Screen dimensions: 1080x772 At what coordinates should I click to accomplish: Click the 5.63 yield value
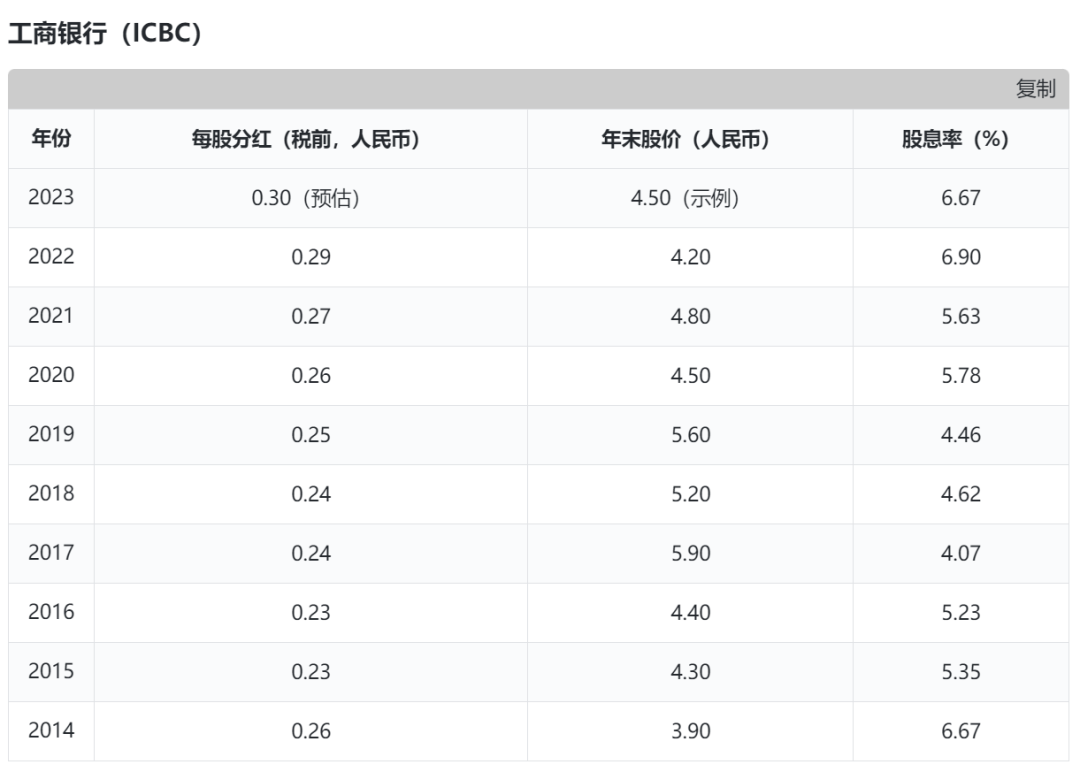click(x=961, y=316)
